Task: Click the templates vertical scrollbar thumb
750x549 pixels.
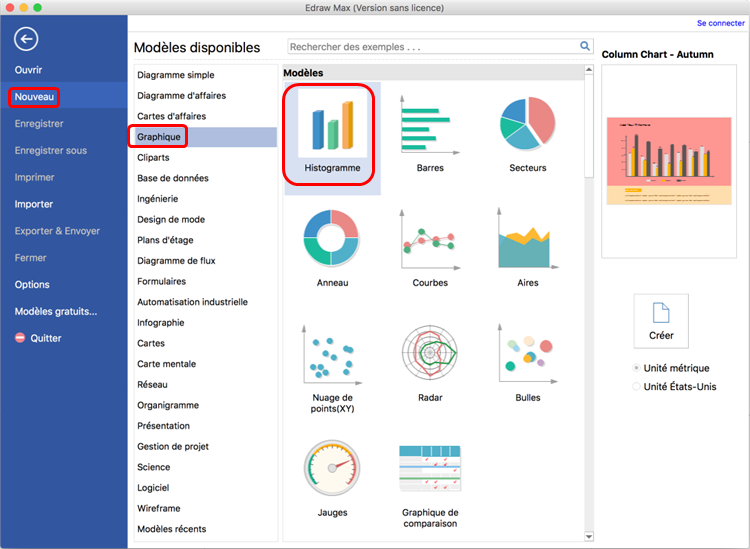Action: pos(589,126)
